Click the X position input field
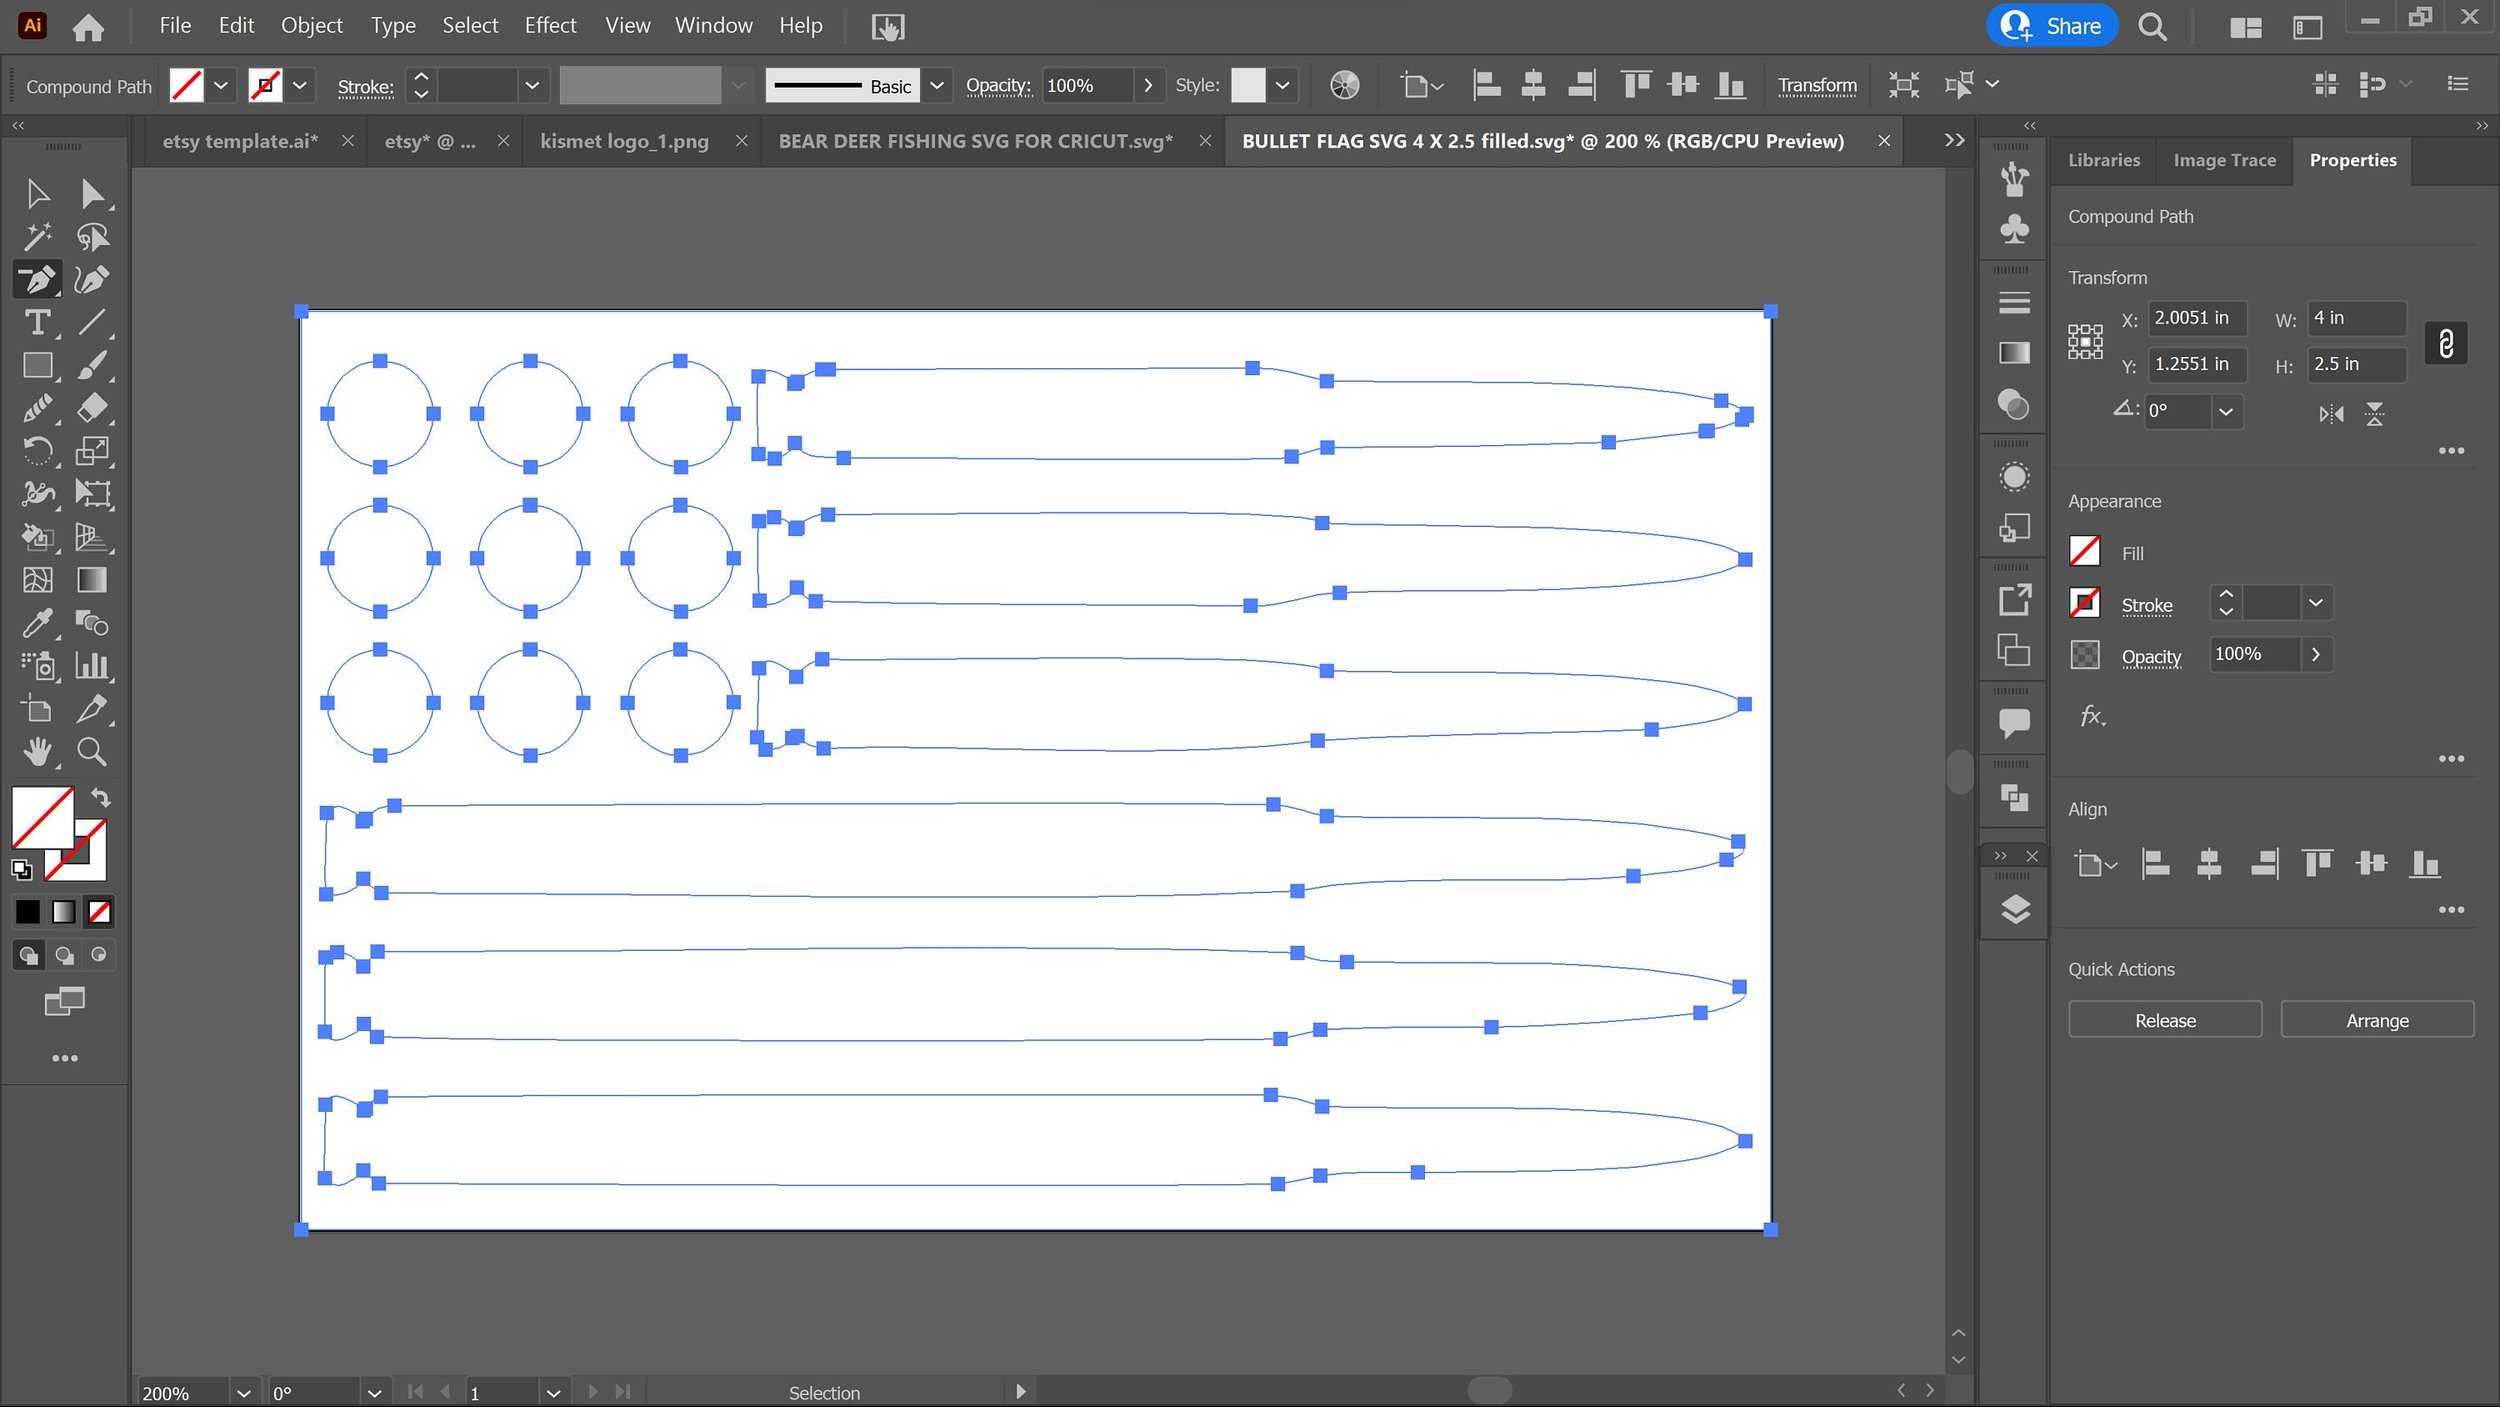This screenshot has height=1407, width=2500. [x=2198, y=318]
